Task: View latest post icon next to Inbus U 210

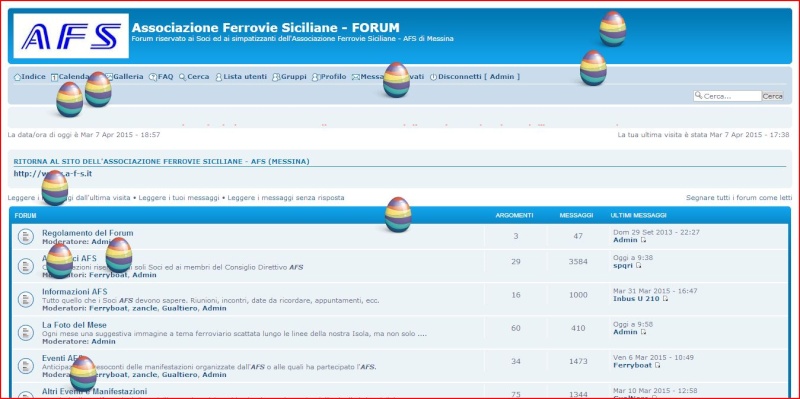Action: [x=665, y=299]
